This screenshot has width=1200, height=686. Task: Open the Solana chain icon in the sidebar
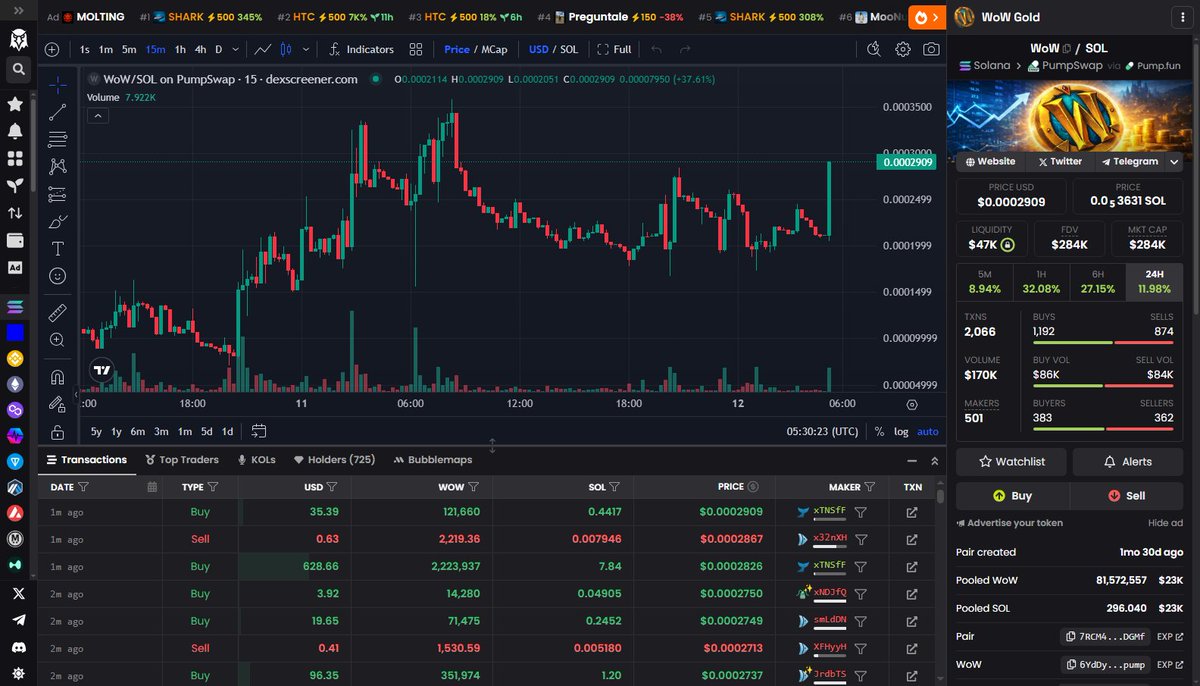15,307
